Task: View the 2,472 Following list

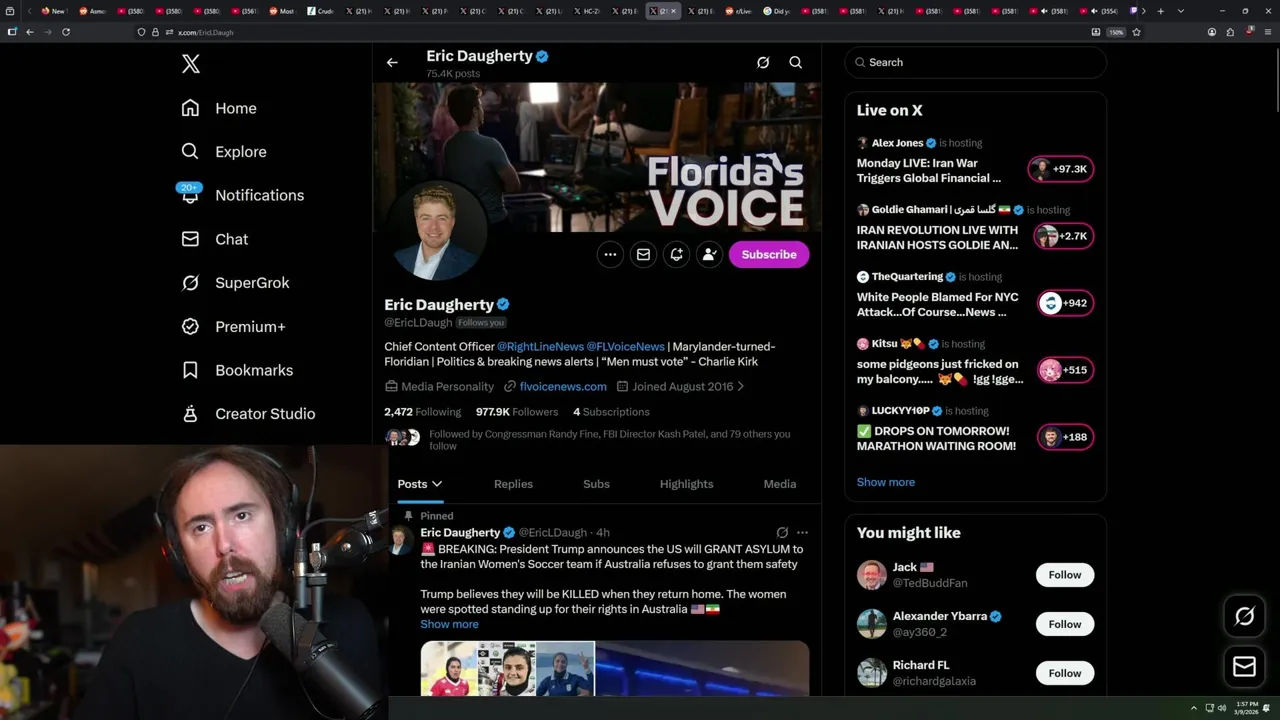Action: 422,412
